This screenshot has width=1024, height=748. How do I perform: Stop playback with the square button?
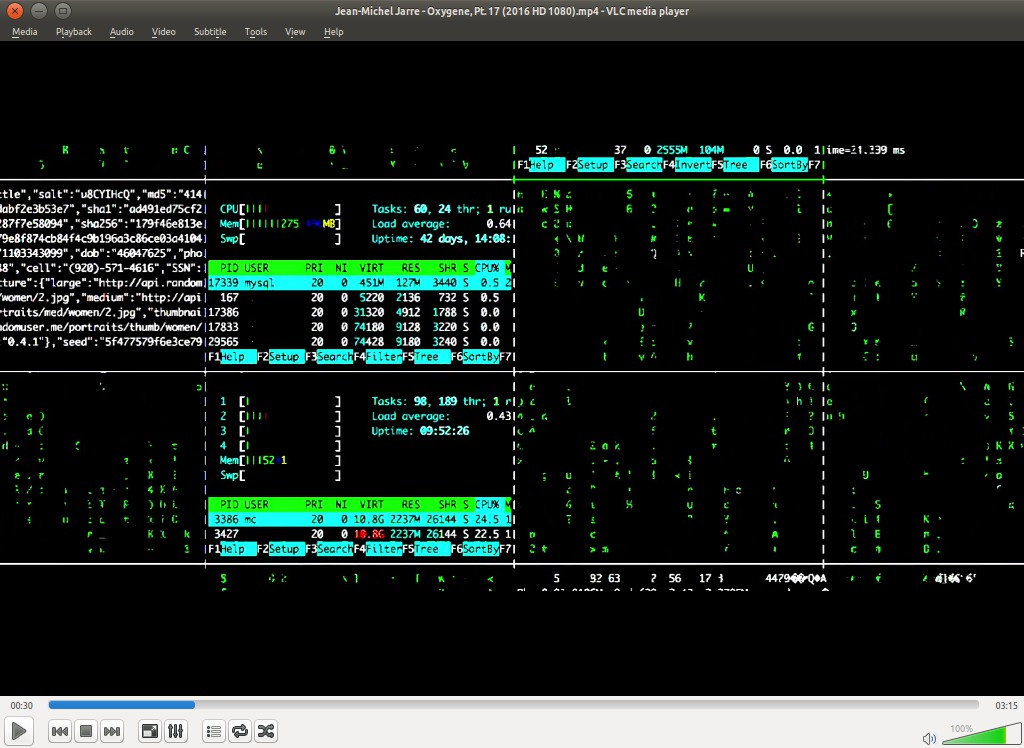click(x=86, y=731)
